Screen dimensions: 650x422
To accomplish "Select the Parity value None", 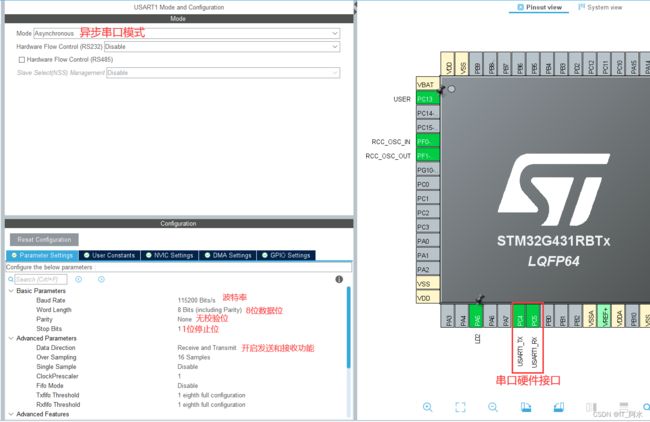I will (184, 319).
